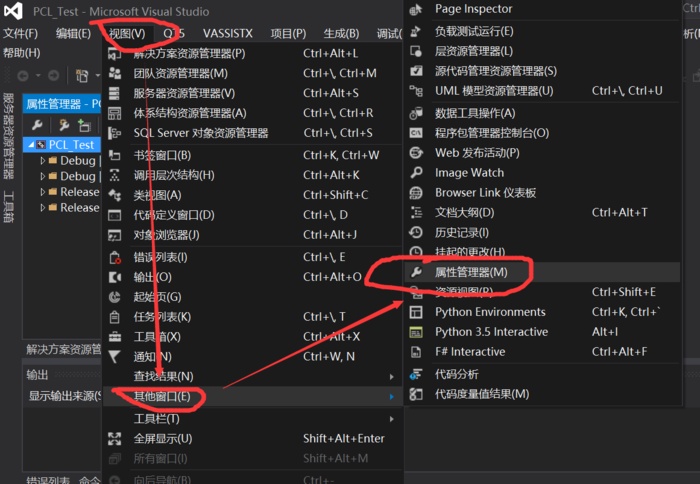Click the navigate forward toolbar button

pyautogui.click(x=54, y=76)
